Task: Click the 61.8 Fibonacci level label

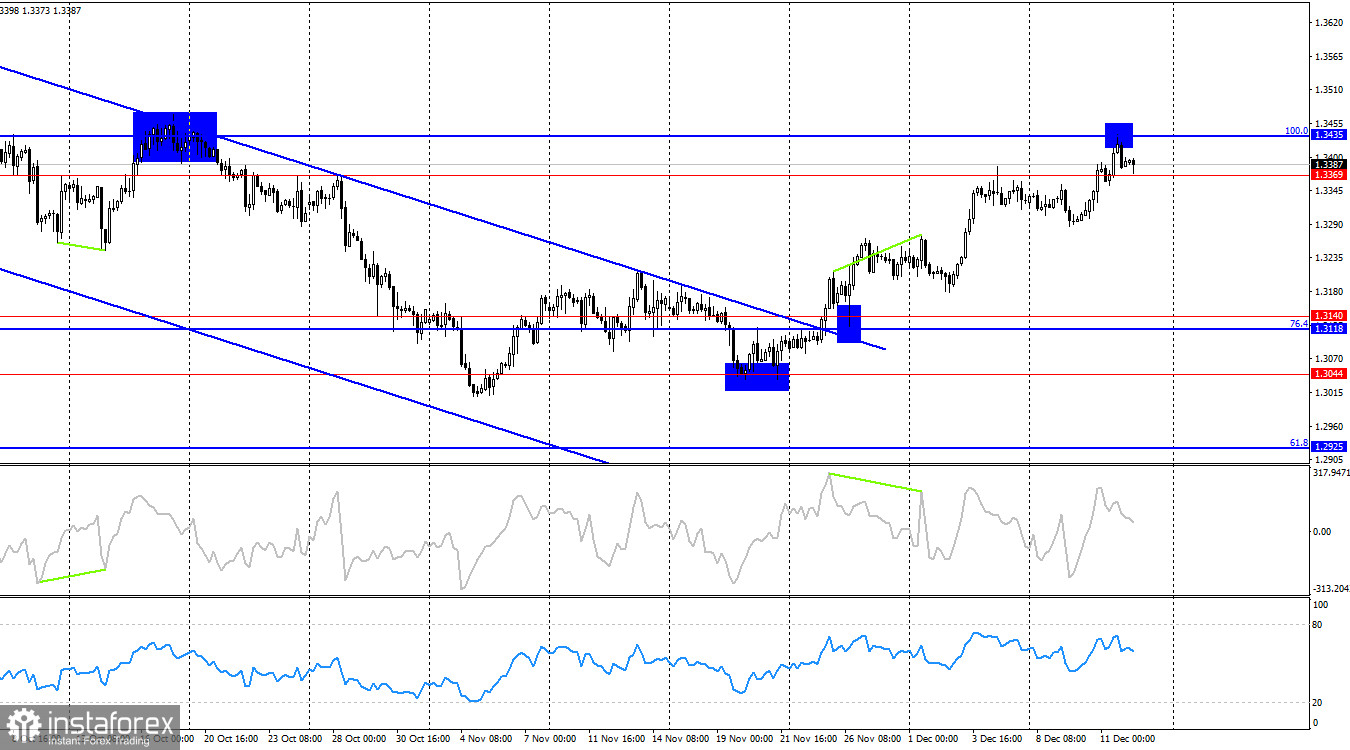Action: [1299, 442]
